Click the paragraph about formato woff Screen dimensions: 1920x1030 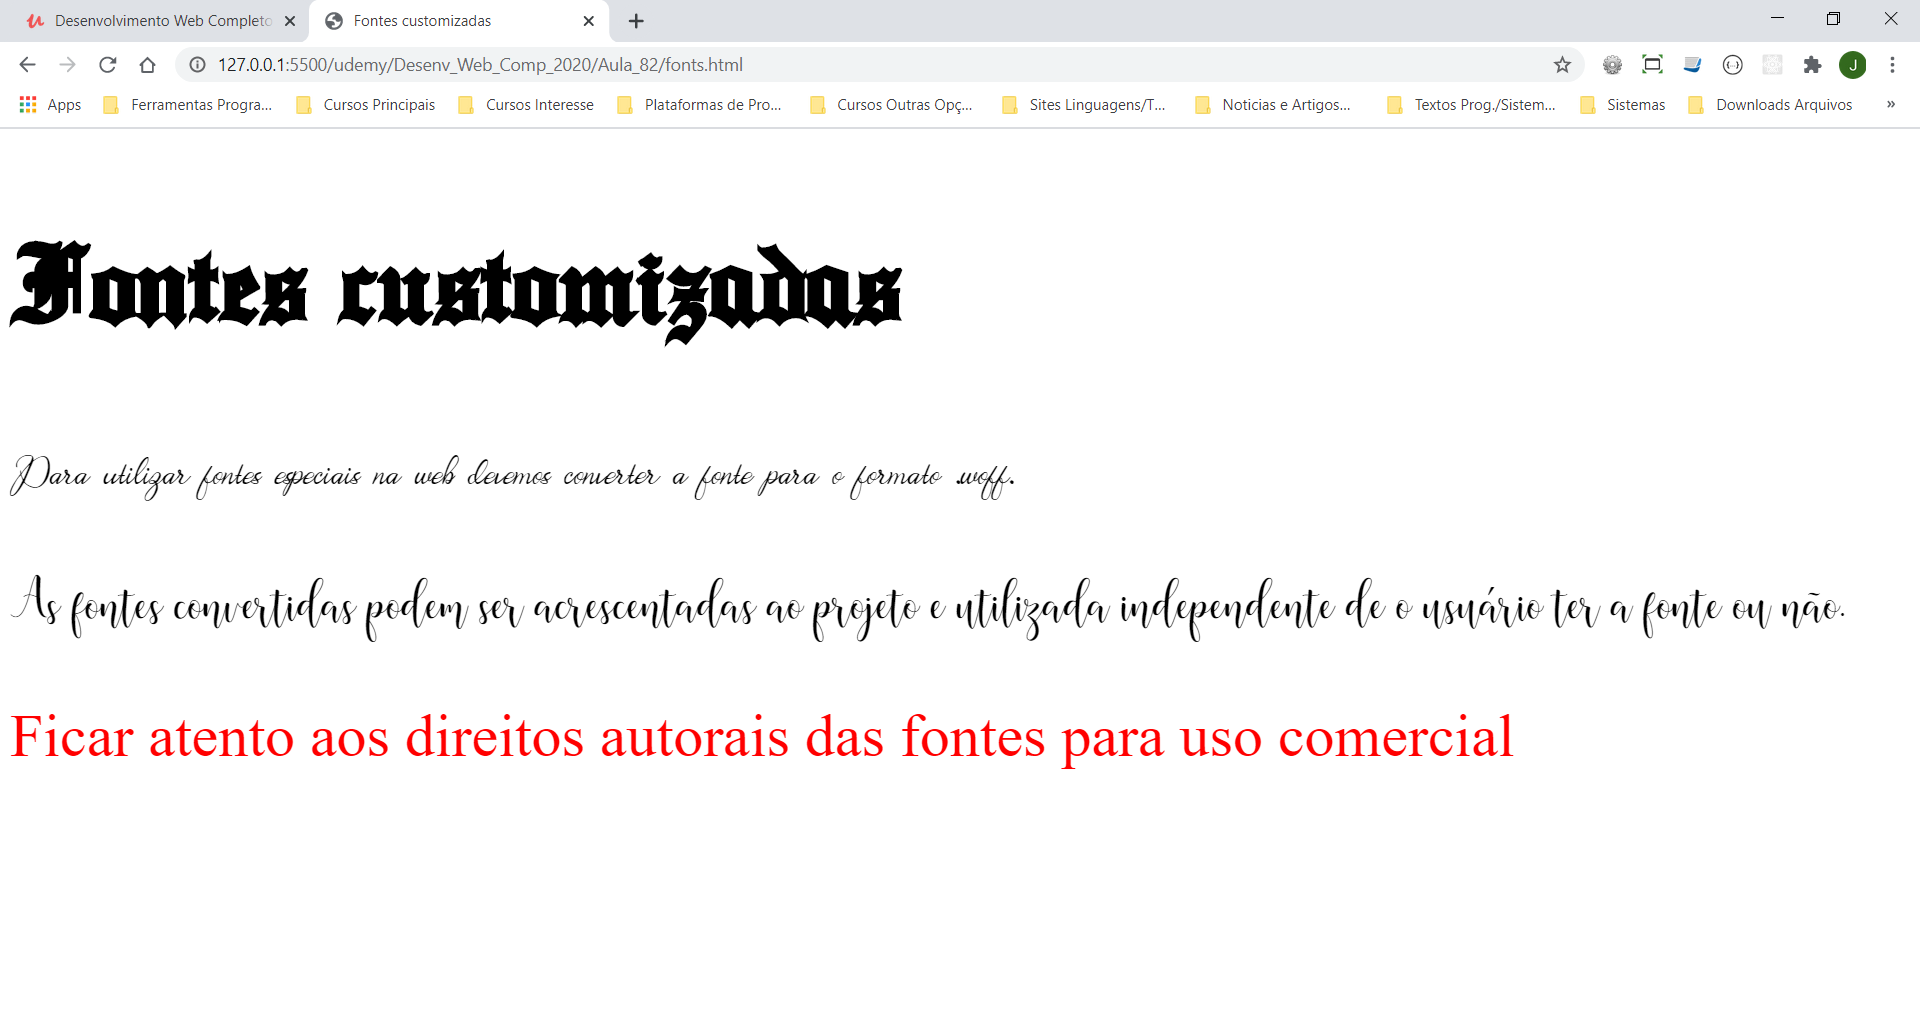pos(512,476)
